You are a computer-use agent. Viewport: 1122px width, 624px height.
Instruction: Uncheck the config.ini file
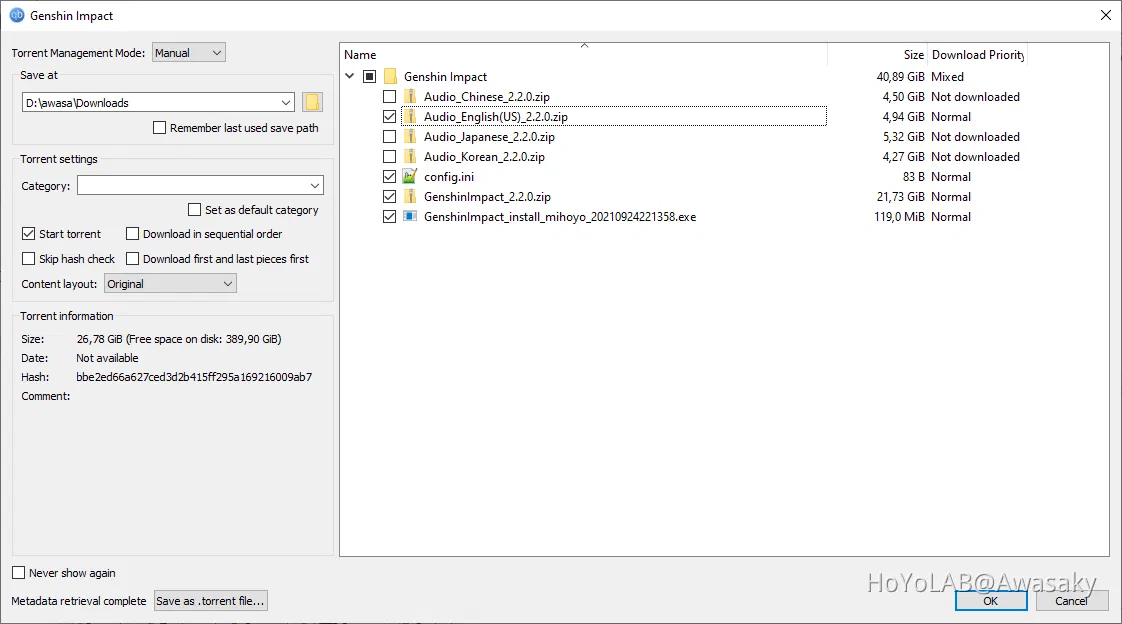pyautogui.click(x=389, y=177)
